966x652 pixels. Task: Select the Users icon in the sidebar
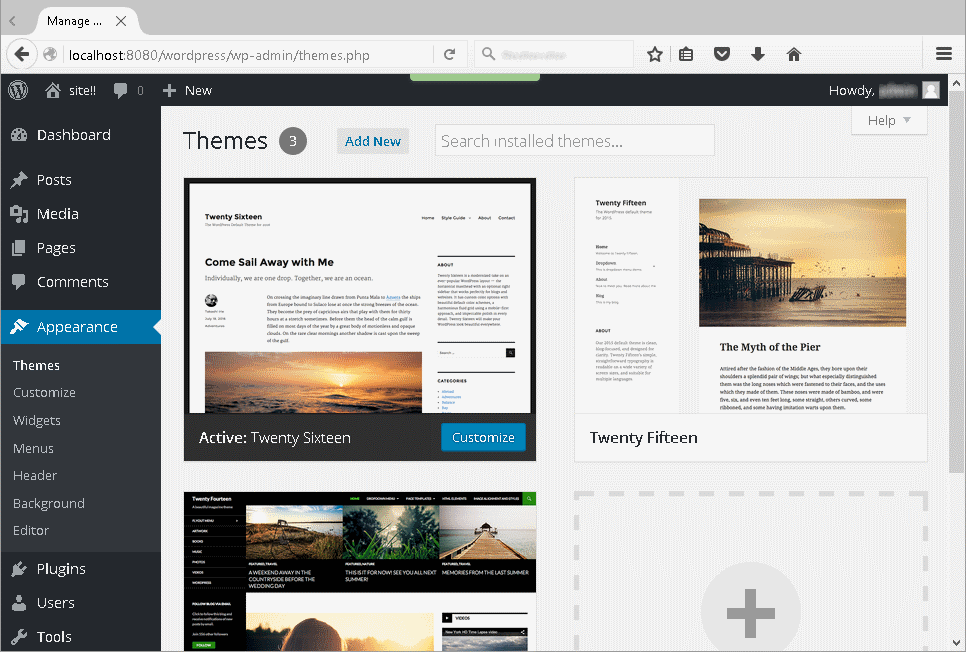(23, 602)
